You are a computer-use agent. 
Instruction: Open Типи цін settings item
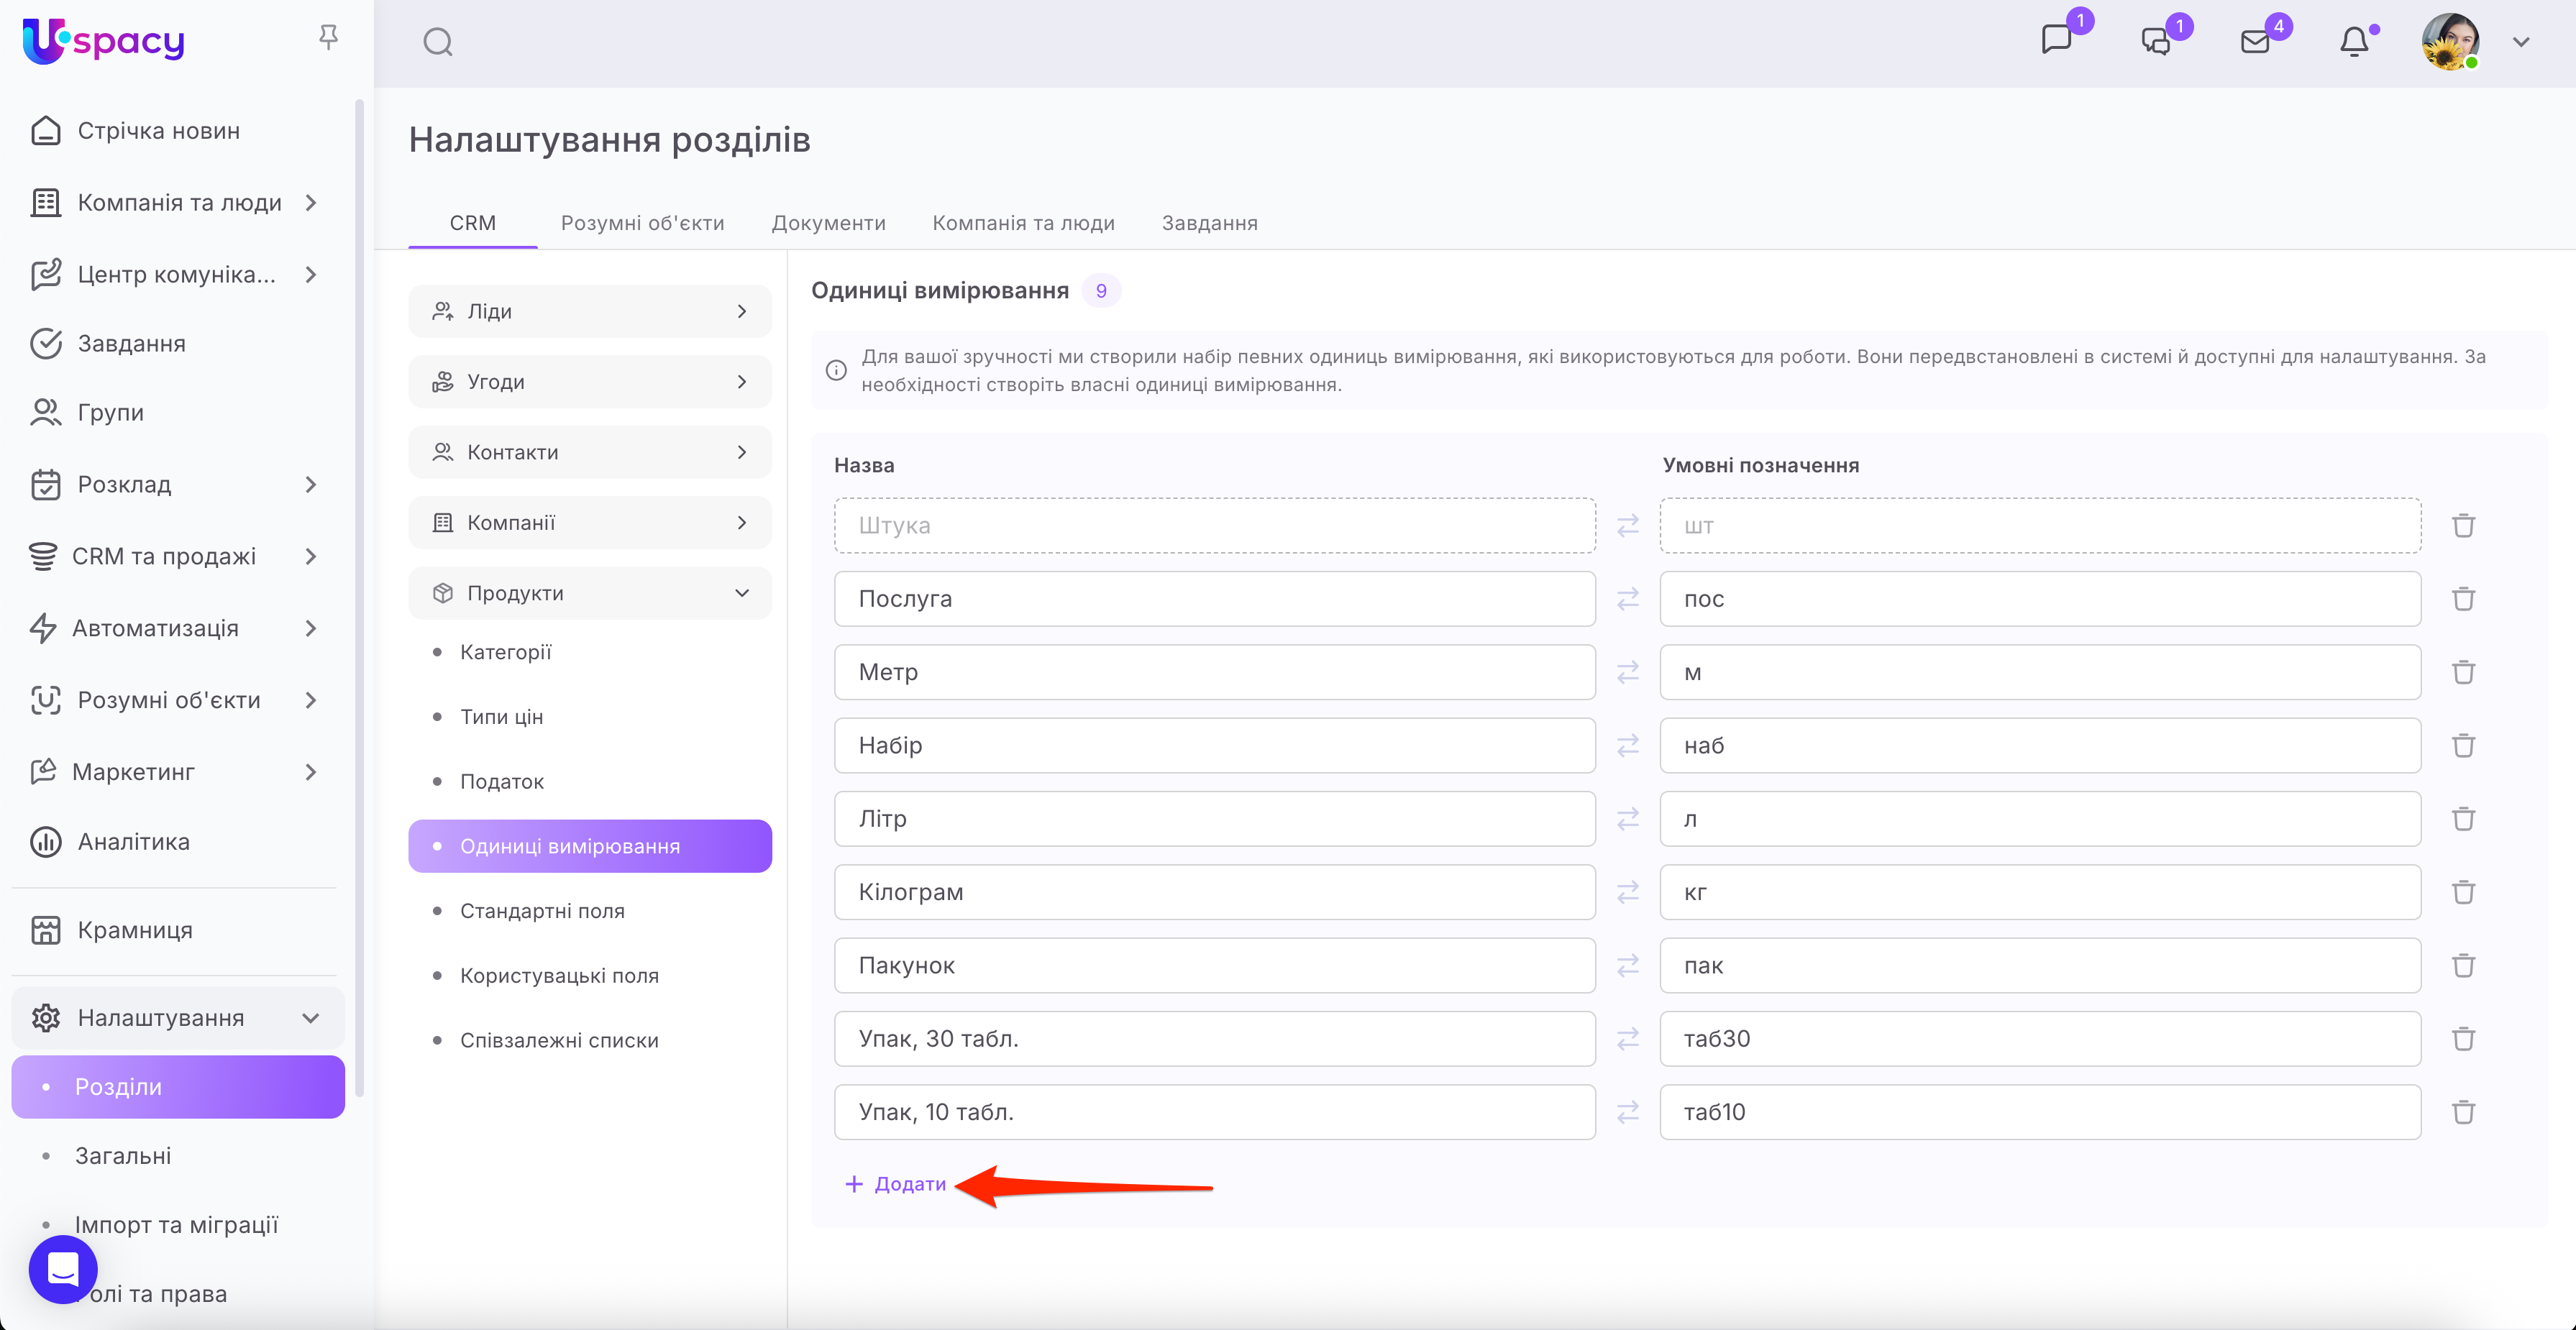(x=501, y=717)
